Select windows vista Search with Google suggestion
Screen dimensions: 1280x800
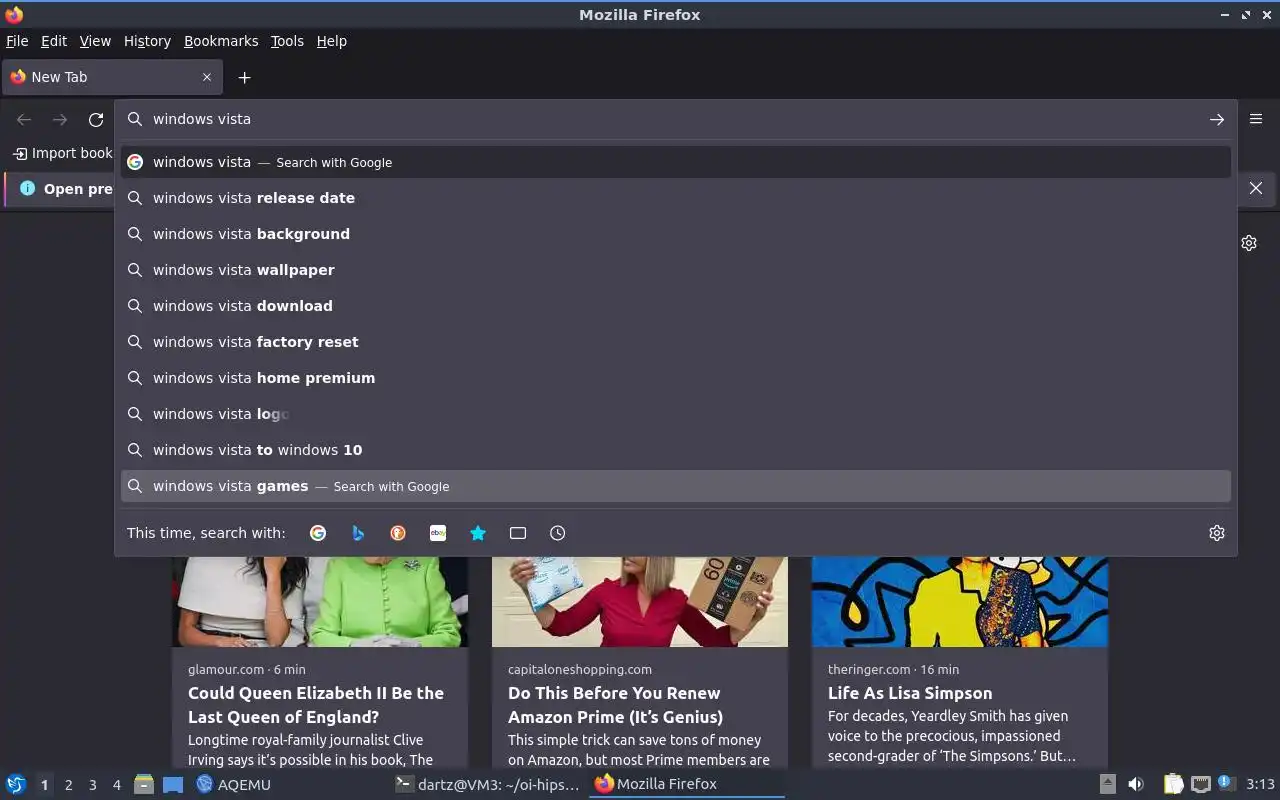click(x=676, y=162)
